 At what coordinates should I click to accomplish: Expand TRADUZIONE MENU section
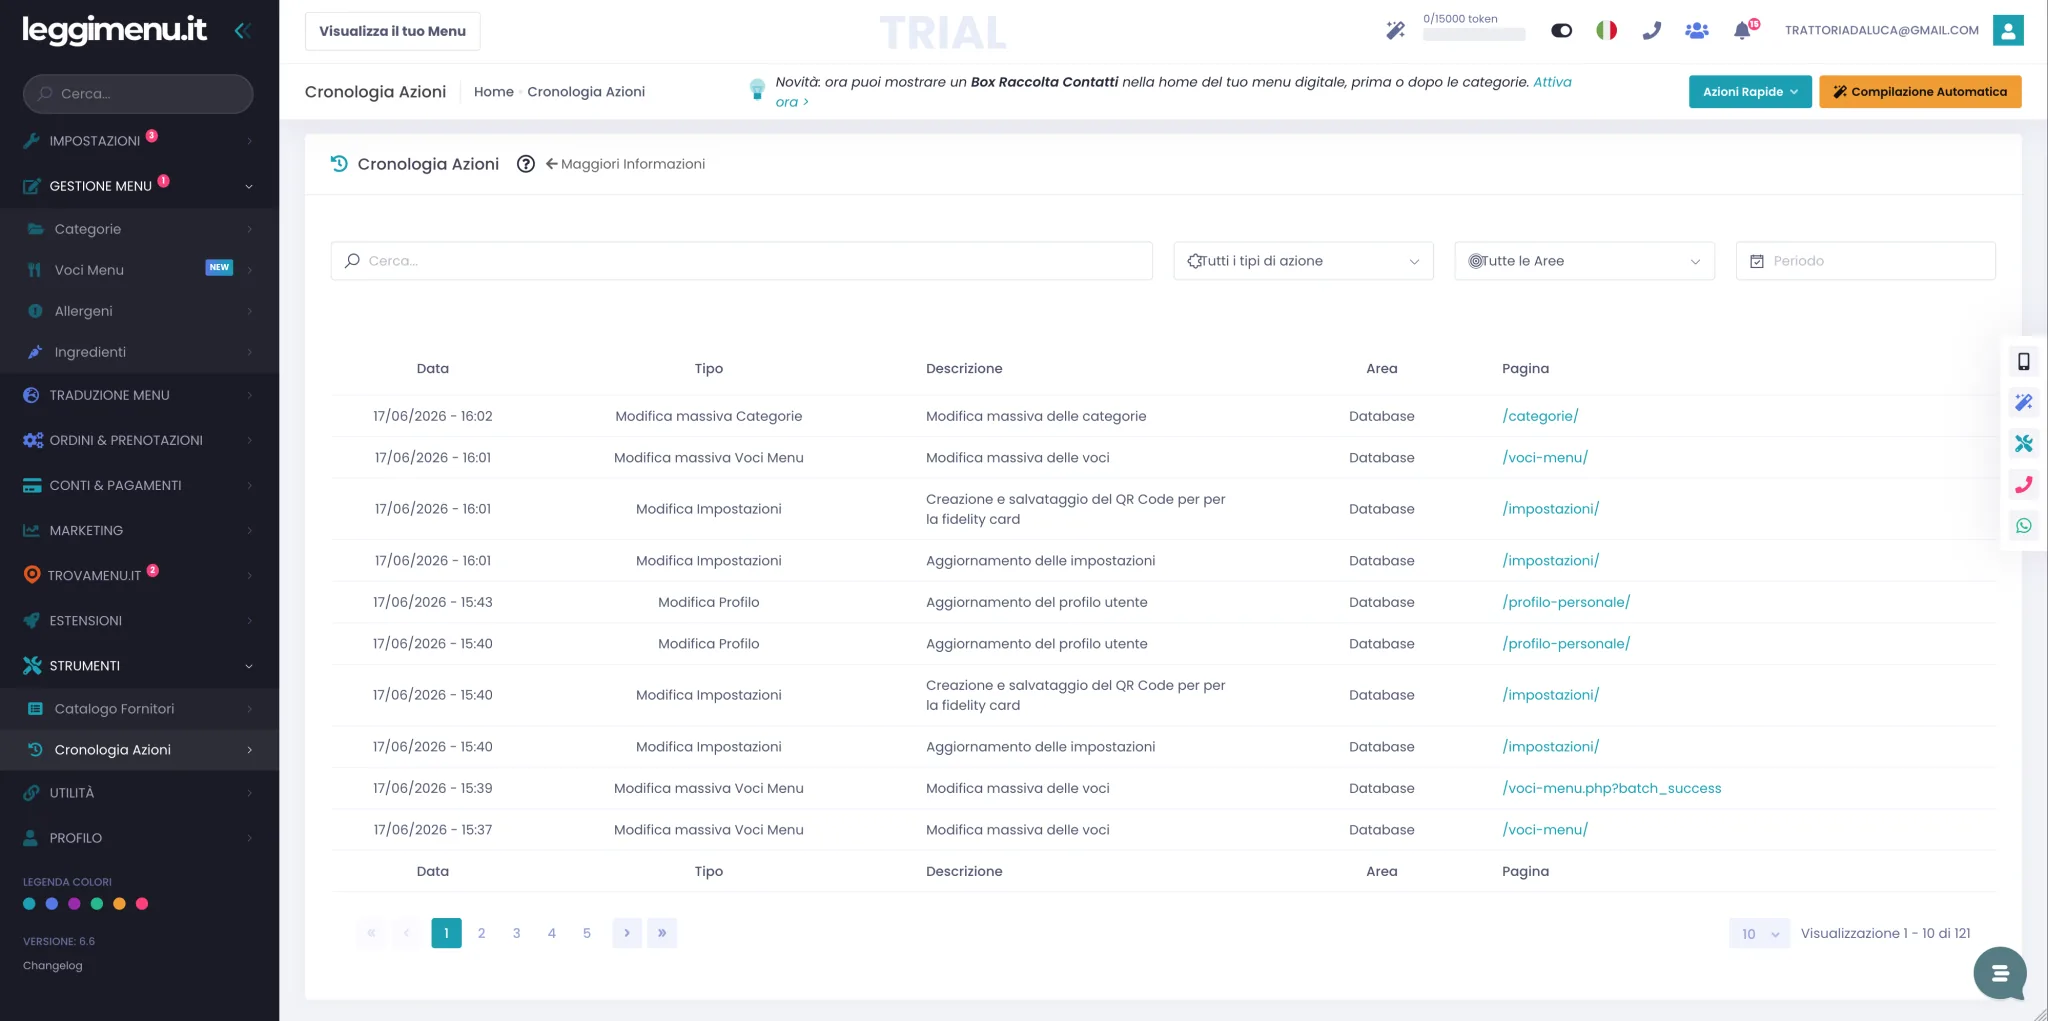139,395
